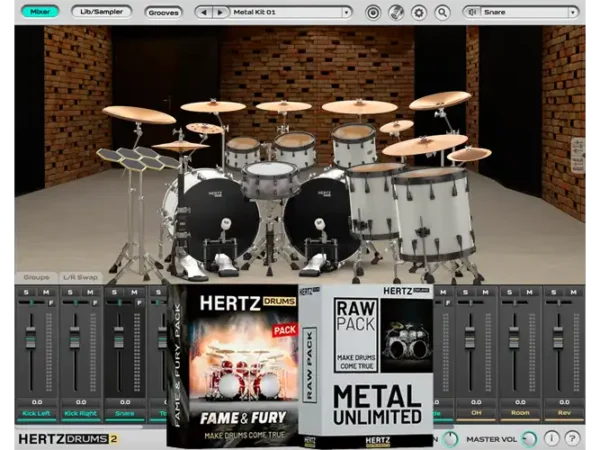Image resolution: width=600 pixels, height=450 pixels.
Task: Click the circular target icon beside preset box
Action: [x=373, y=13]
